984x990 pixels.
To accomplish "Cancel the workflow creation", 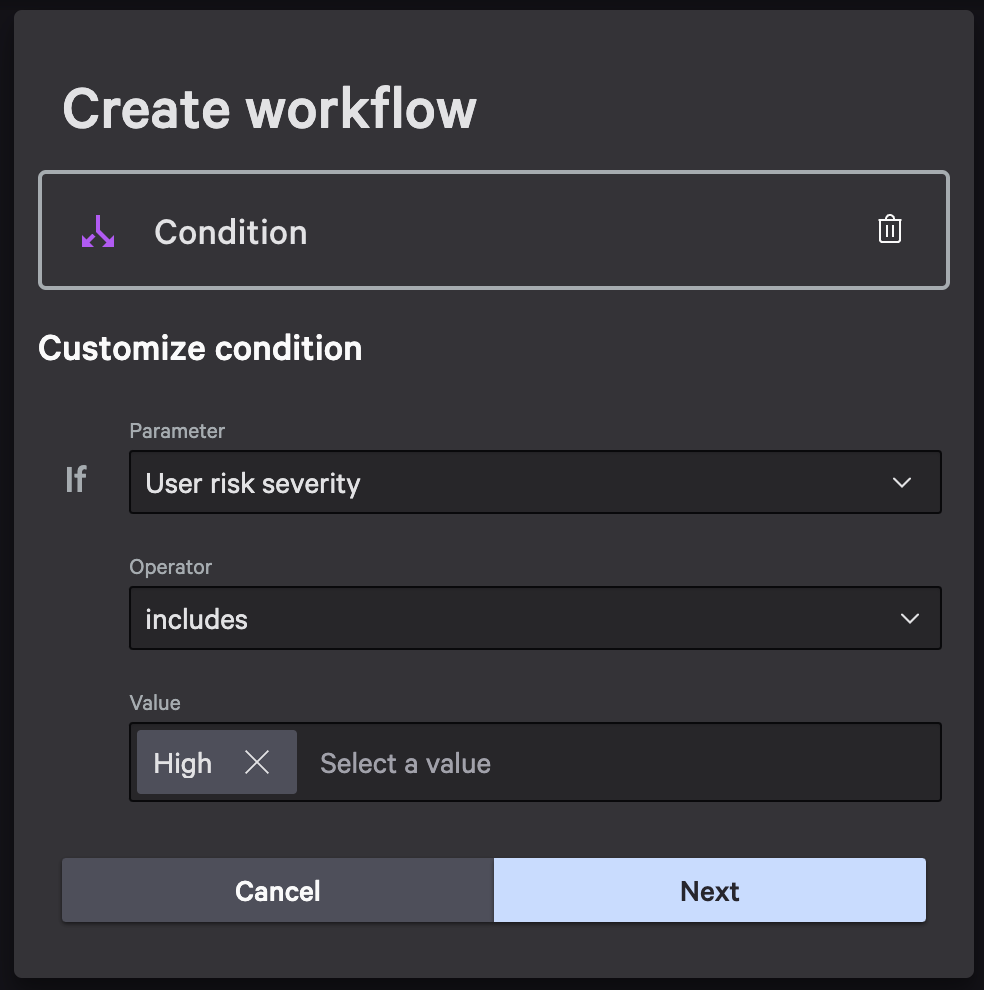I will (277, 890).
